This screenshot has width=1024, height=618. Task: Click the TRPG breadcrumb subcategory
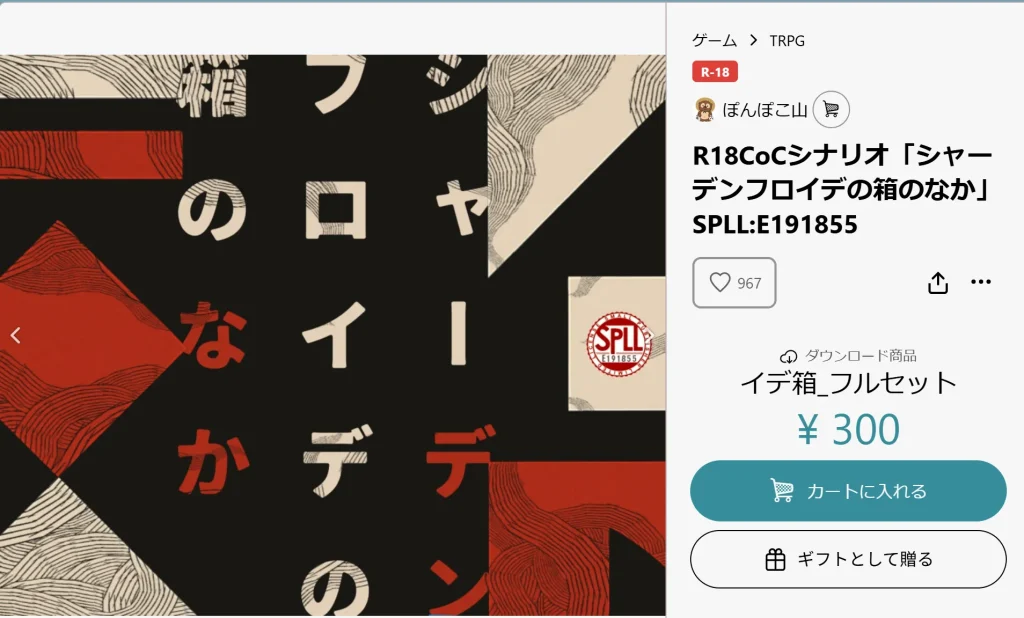pyautogui.click(x=787, y=41)
